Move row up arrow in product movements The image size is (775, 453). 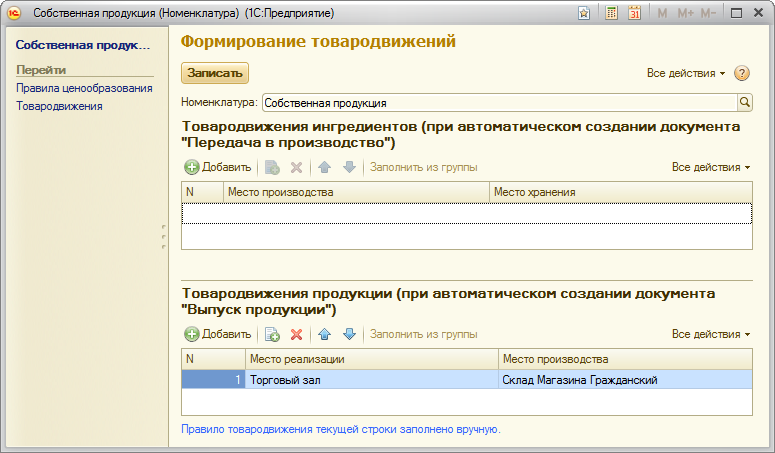[325, 334]
